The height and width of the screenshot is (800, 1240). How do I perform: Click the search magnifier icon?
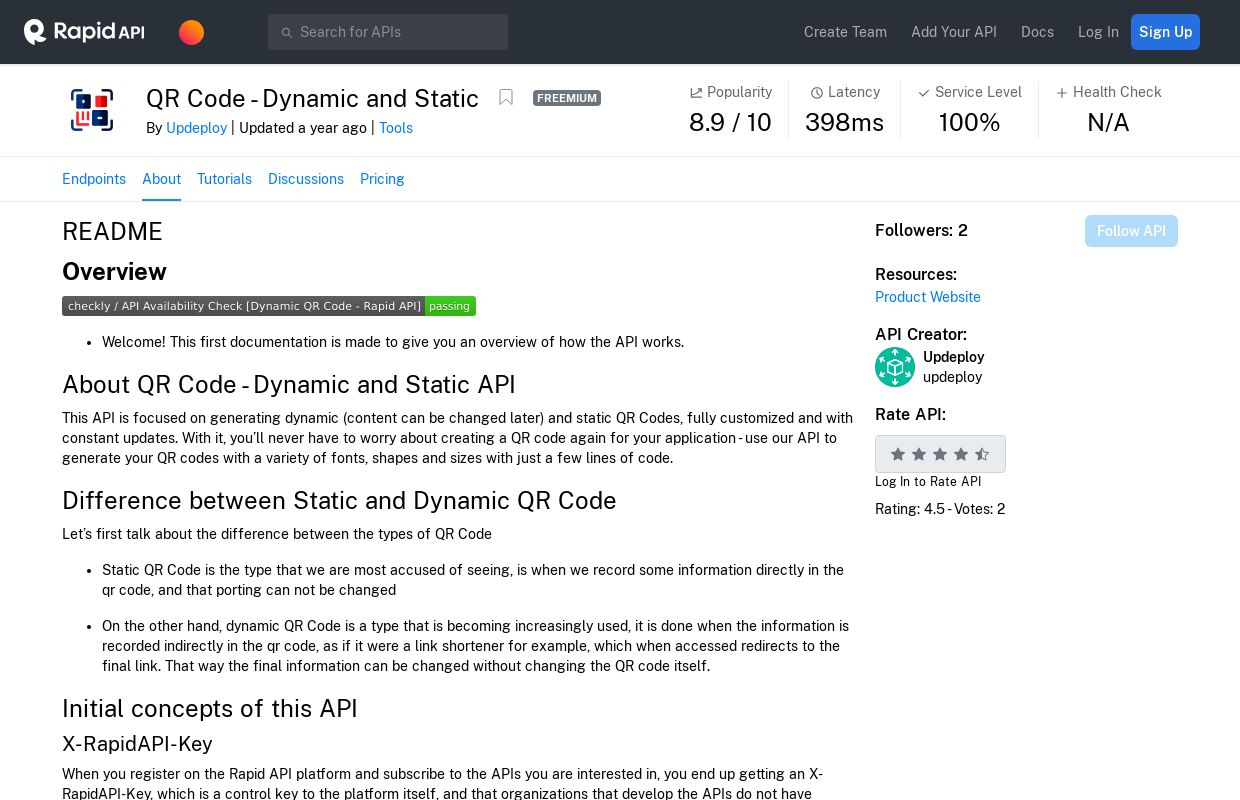pyautogui.click(x=286, y=32)
